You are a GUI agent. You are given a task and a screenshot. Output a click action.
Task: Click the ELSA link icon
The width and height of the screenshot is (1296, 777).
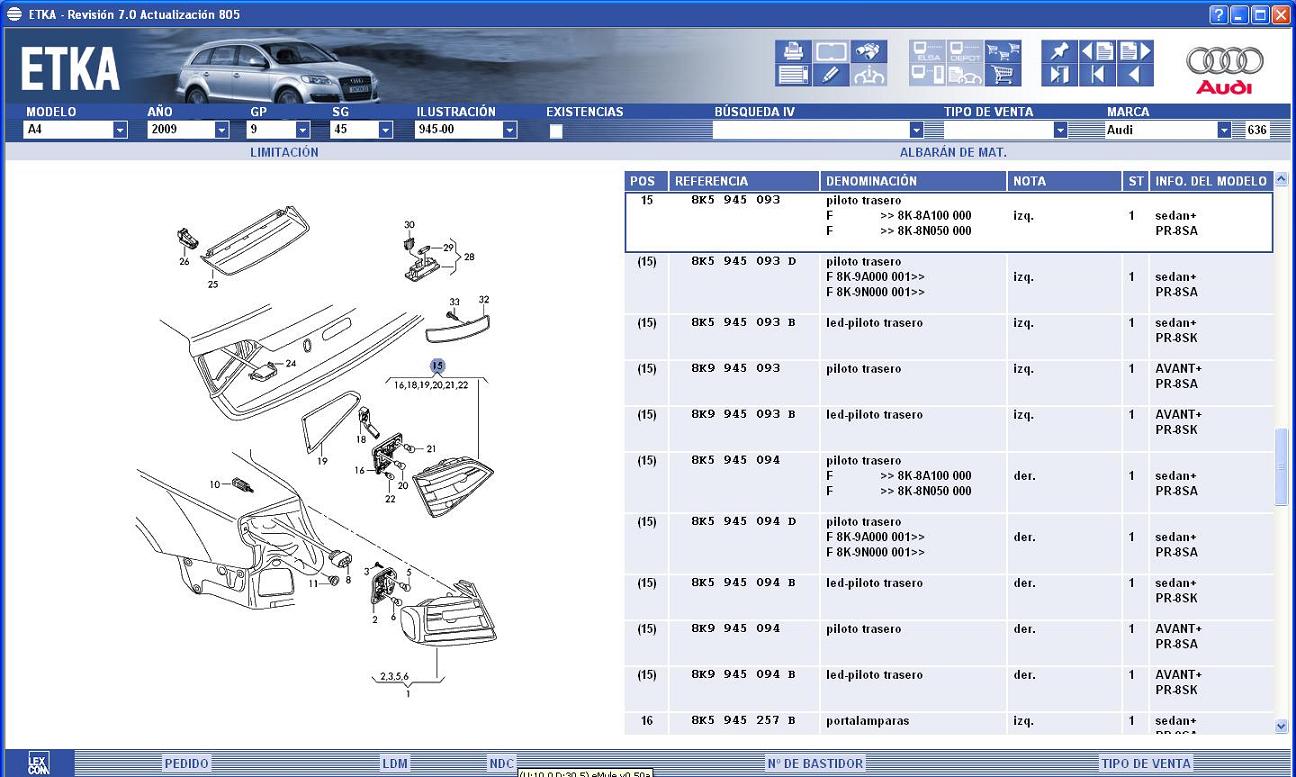(x=927, y=51)
